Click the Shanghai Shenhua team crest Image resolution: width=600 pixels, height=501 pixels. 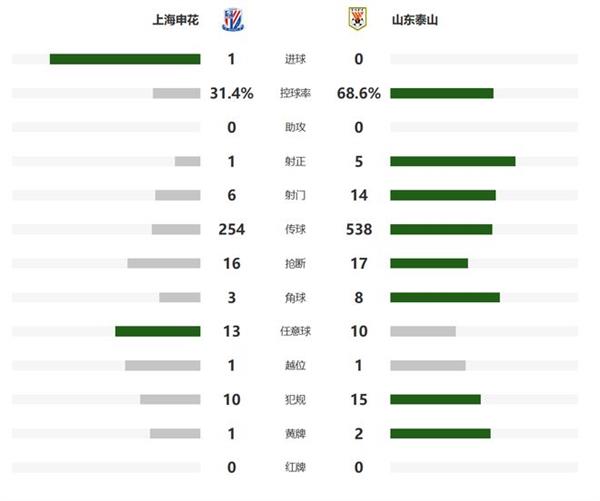tap(233, 20)
